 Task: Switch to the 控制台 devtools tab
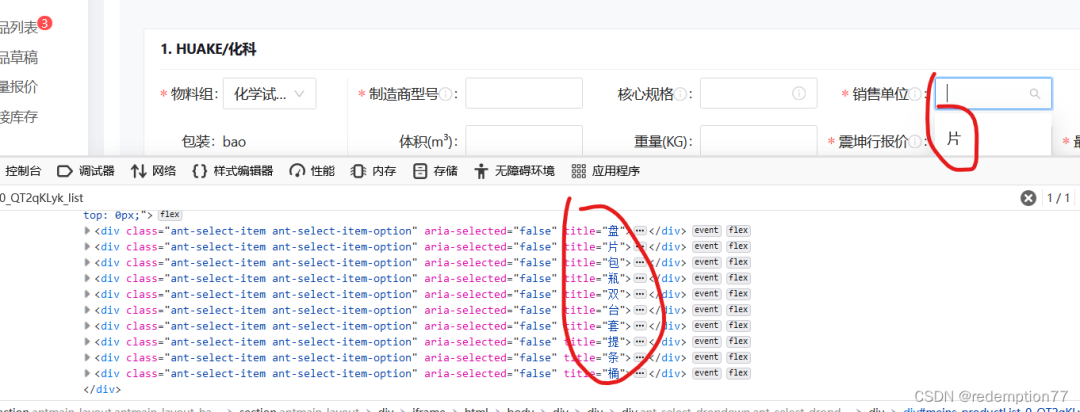click(x=23, y=171)
